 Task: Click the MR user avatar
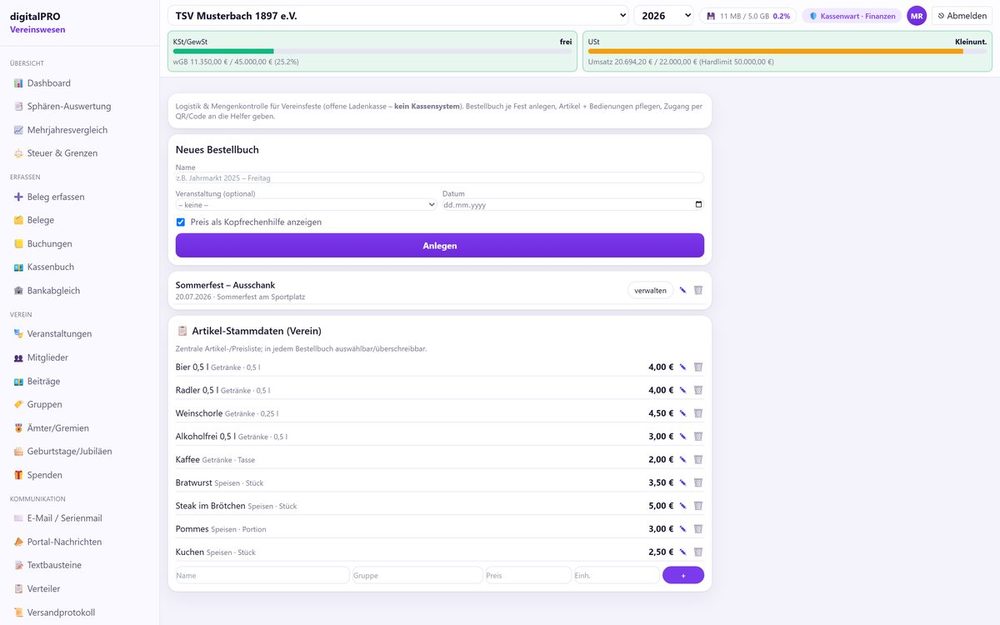pyautogui.click(x=916, y=16)
